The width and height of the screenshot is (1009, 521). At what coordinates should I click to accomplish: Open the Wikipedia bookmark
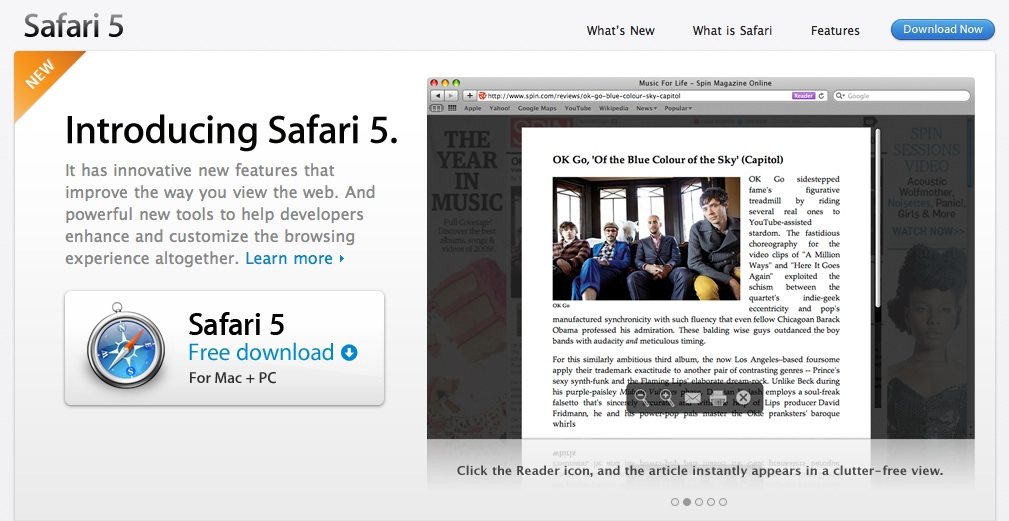(613, 108)
